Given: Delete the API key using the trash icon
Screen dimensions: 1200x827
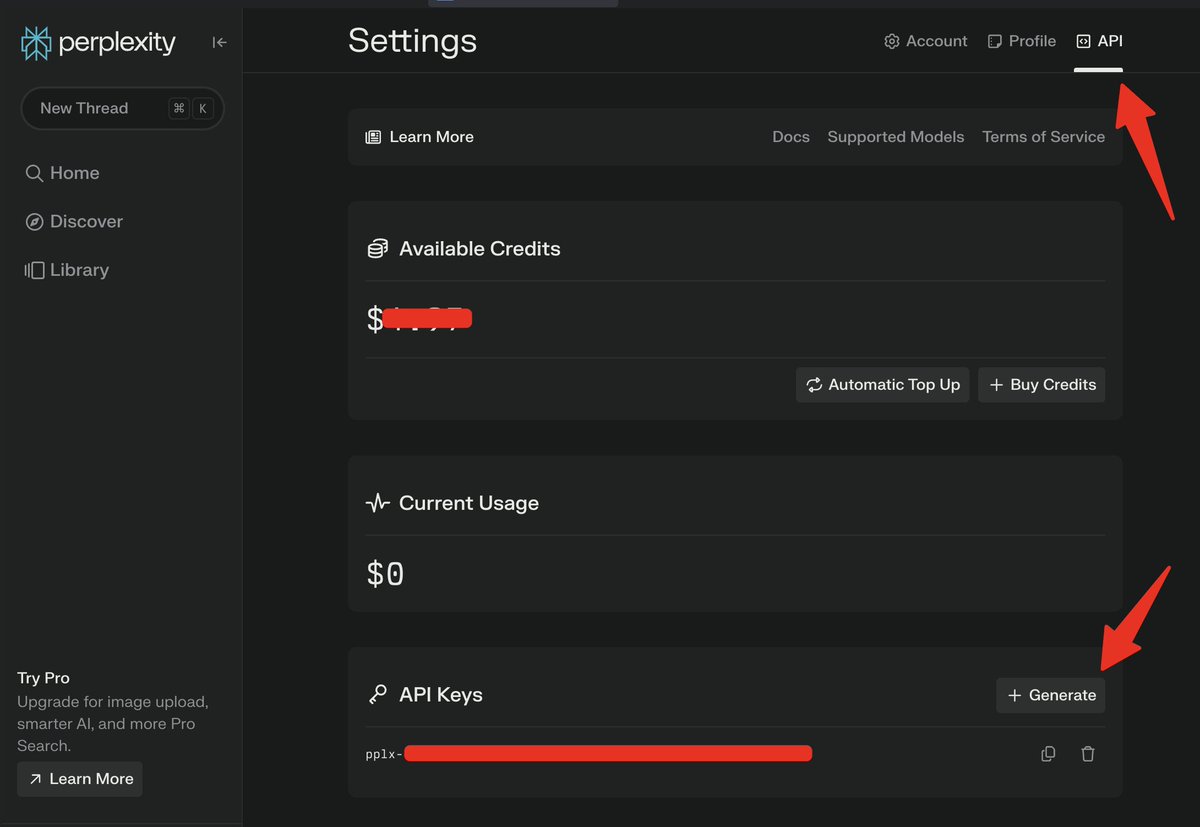Looking at the screenshot, I should tap(1088, 754).
